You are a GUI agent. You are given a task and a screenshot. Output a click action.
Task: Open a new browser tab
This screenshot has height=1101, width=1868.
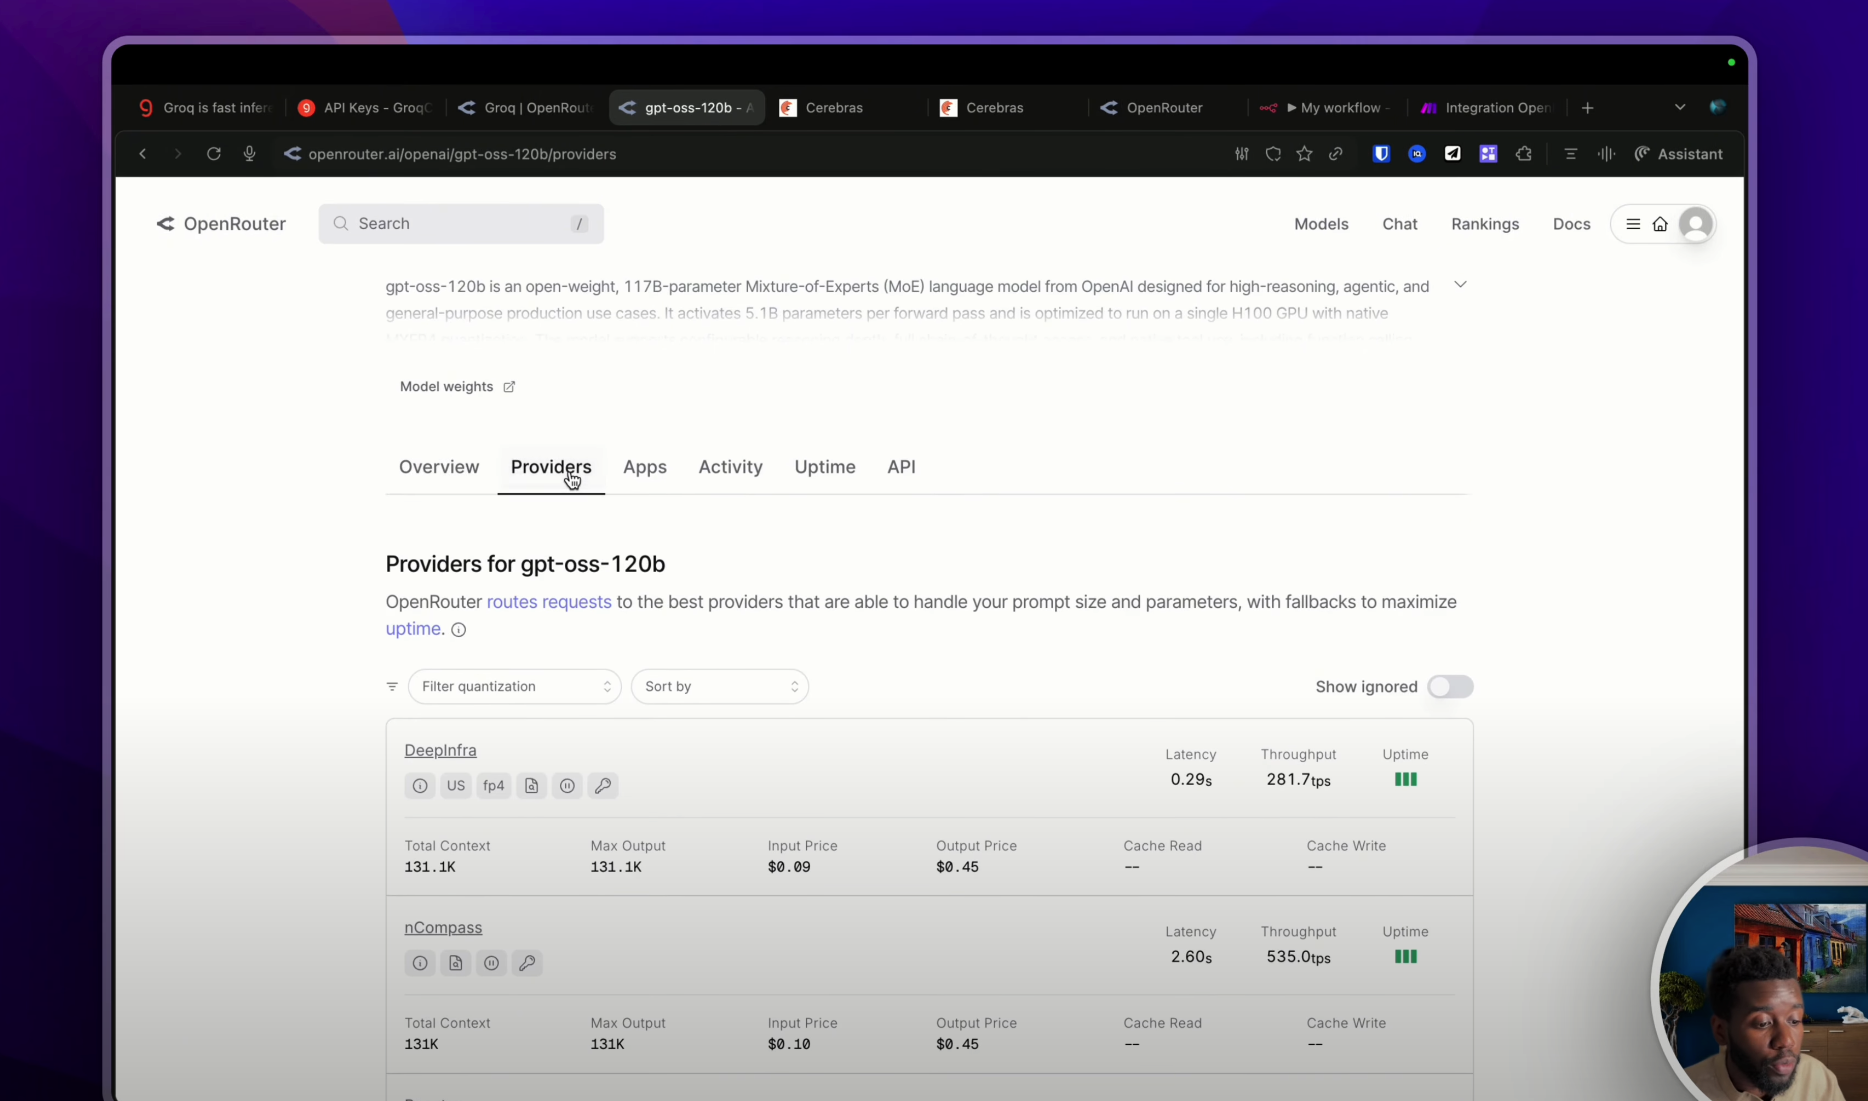coord(1588,108)
